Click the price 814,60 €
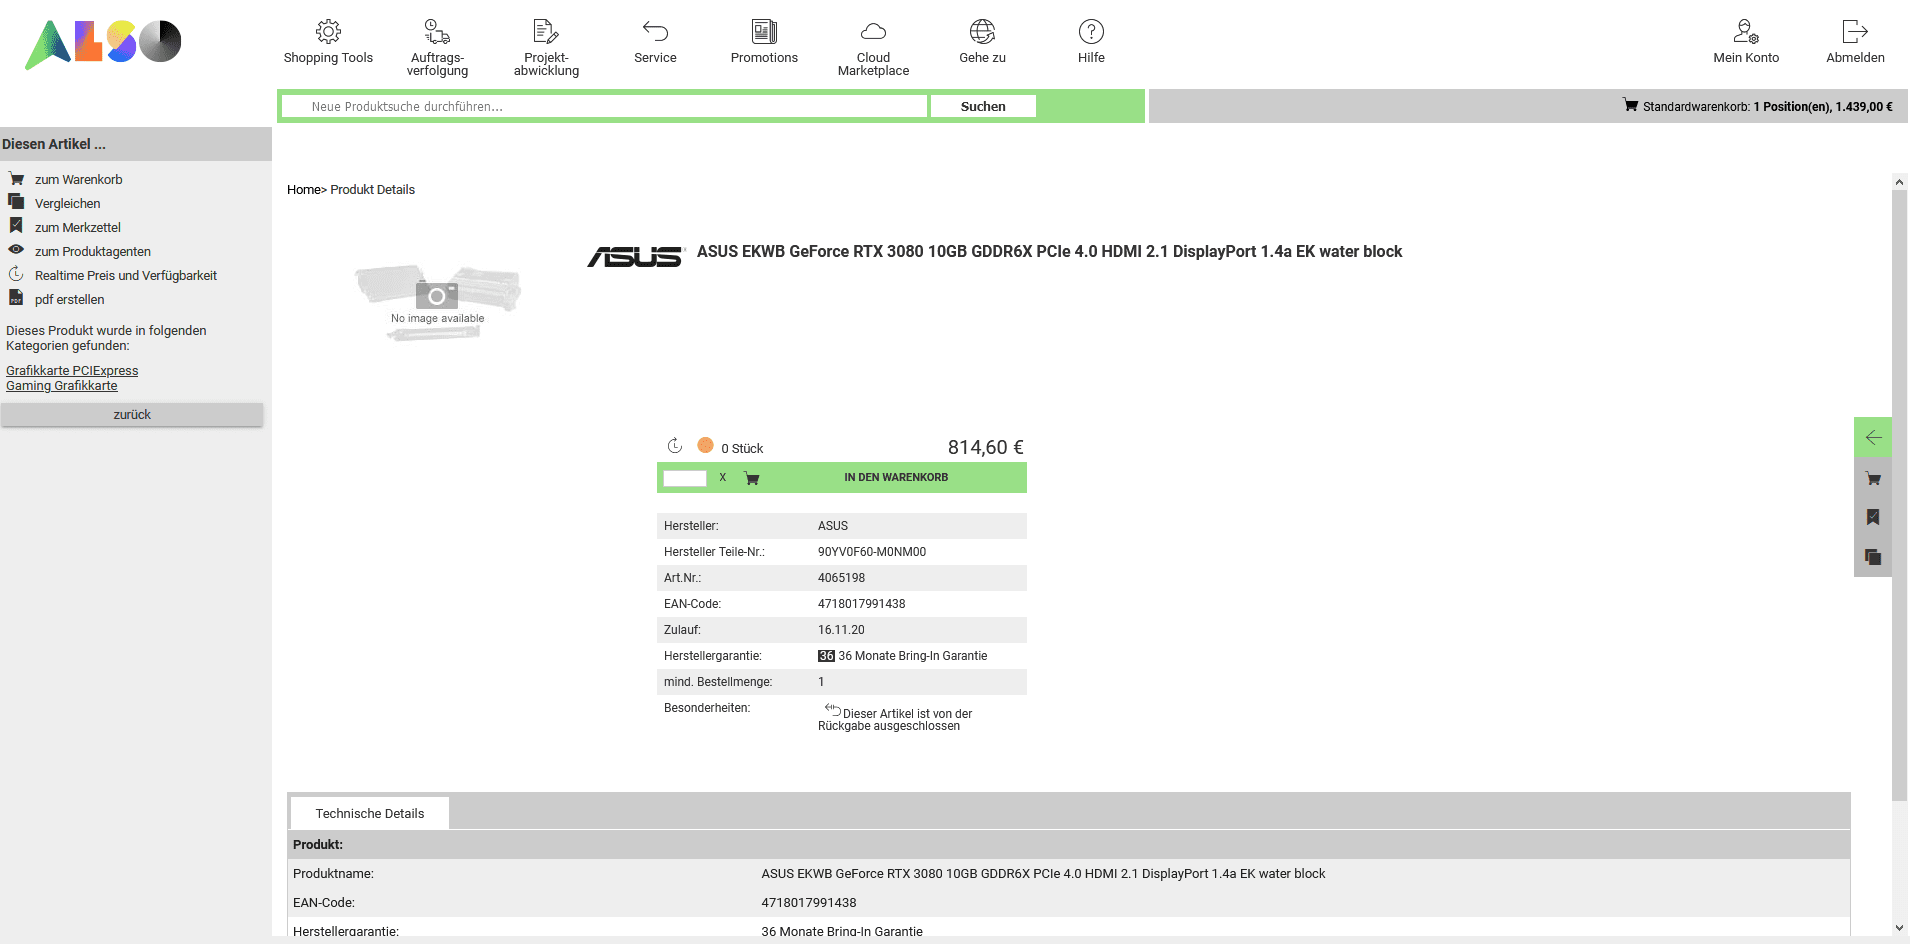 coord(986,447)
